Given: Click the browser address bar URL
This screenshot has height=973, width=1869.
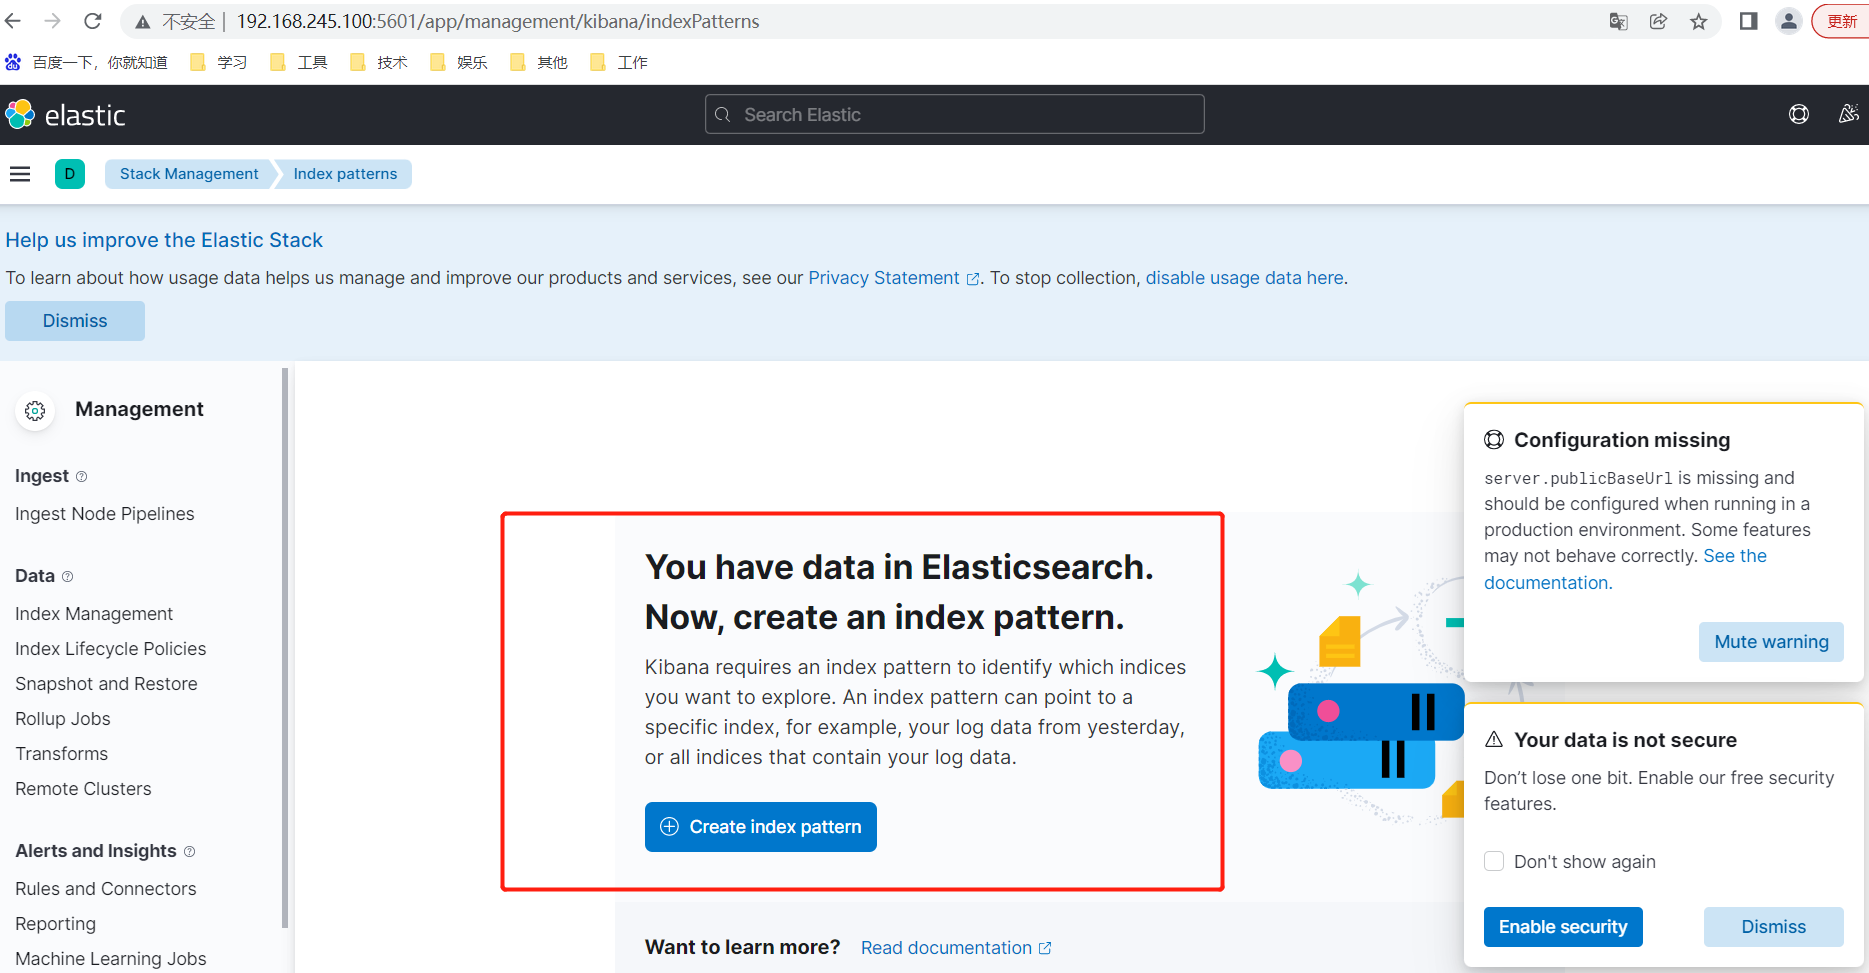Looking at the screenshot, I should click(x=498, y=21).
